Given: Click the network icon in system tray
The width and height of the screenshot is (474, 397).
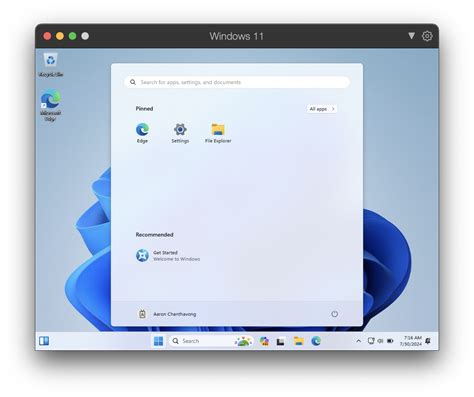Looking at the screenshot, I should (371, 341).
